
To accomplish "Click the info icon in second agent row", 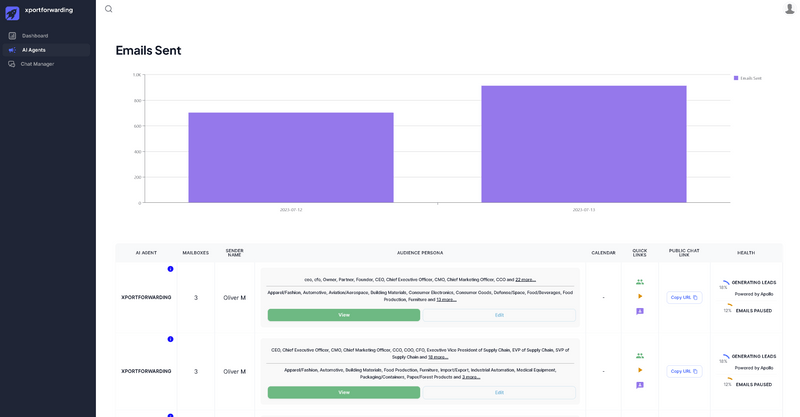I will [170, 339].
